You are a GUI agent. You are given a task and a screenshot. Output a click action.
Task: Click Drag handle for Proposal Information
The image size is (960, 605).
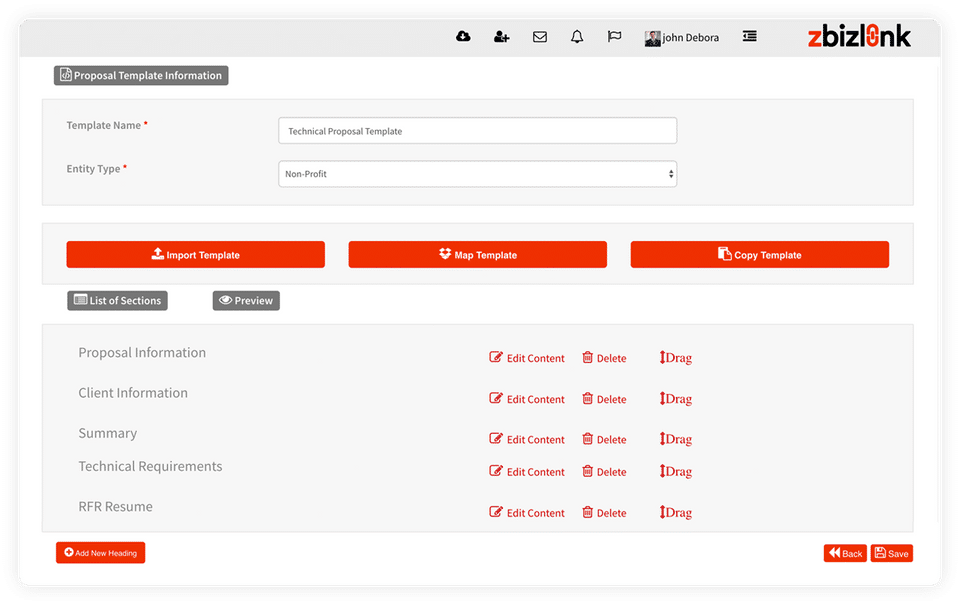(x=675, y=358)
